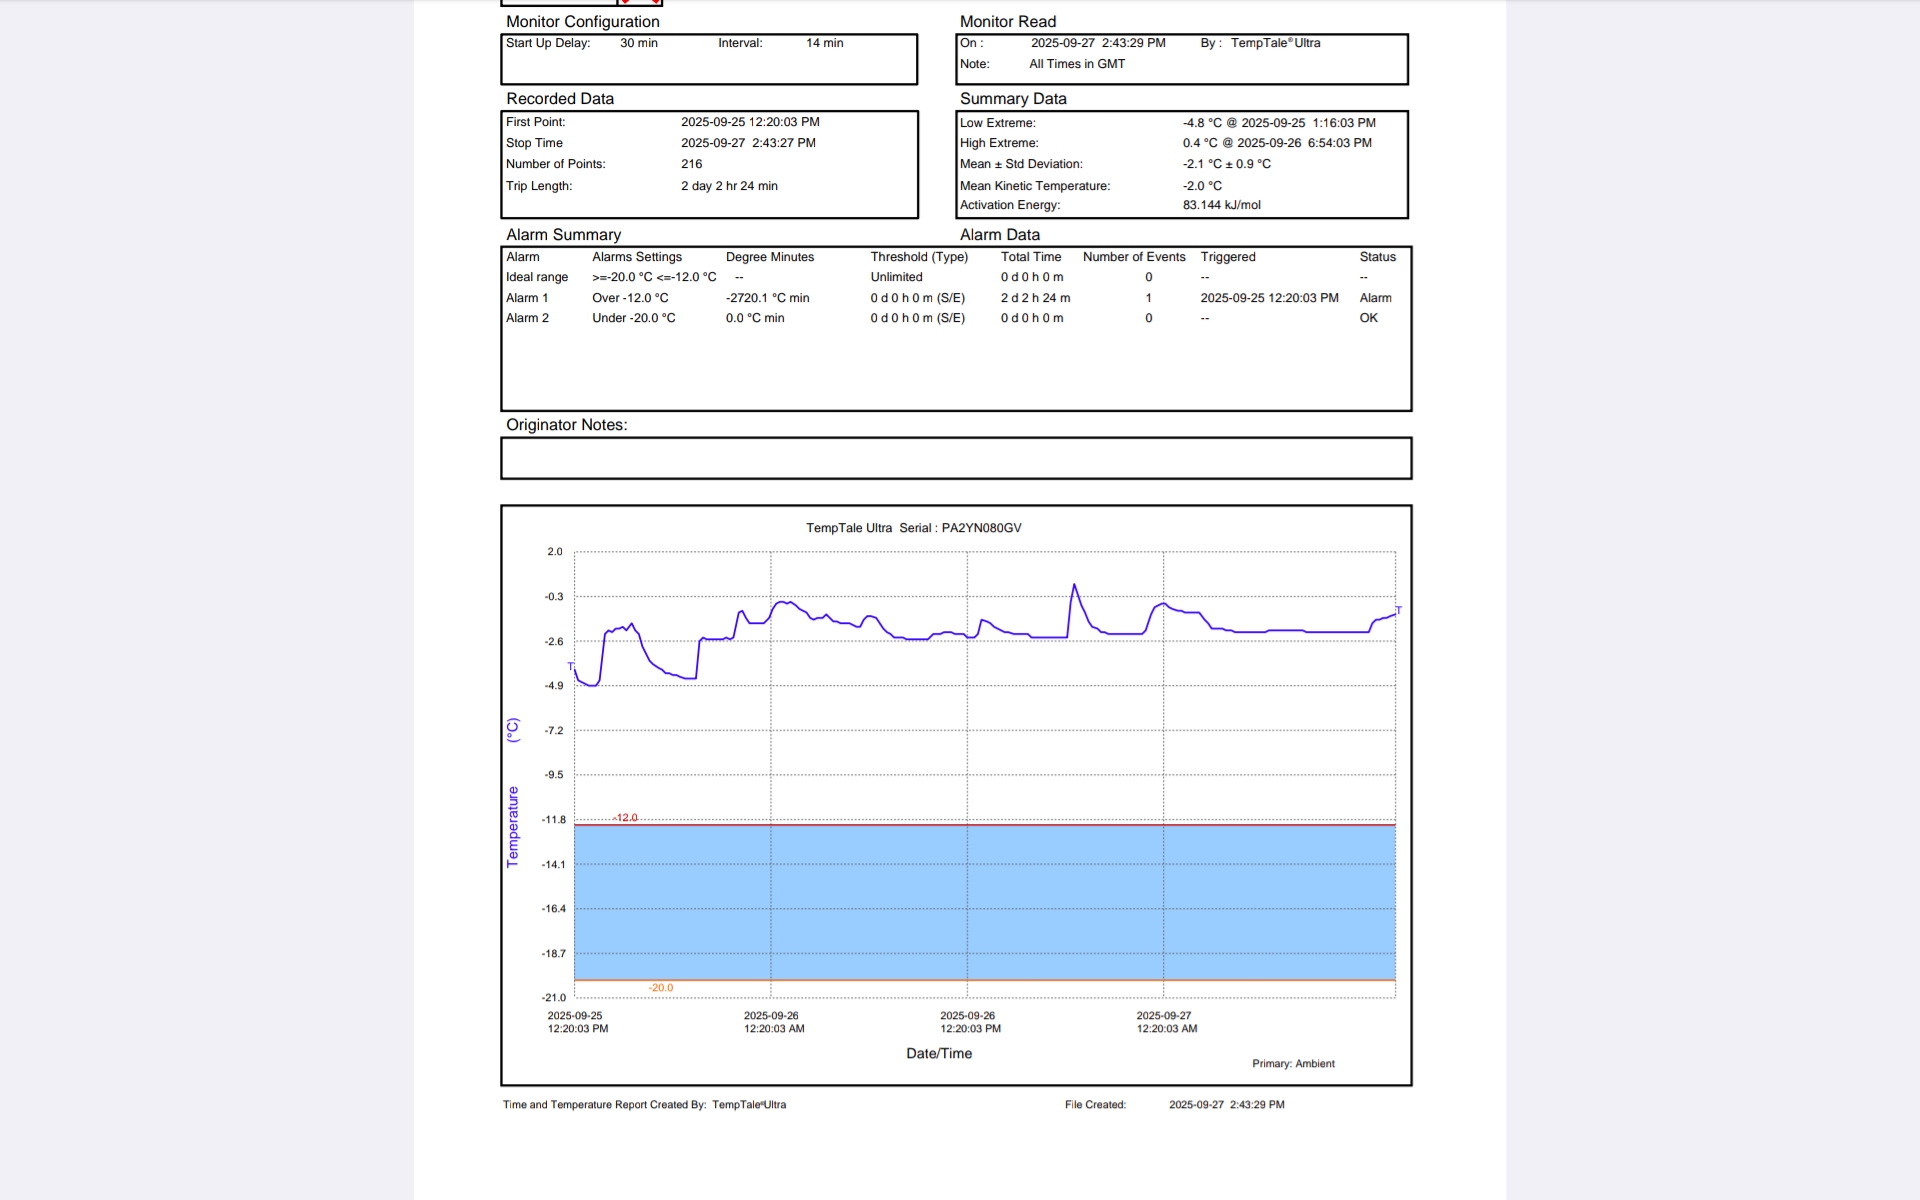Click the 2025-09-27 12:20:03 AM axis tick label
This screenshot has width=1920, height=1200.
(x=1166, y=1022)
